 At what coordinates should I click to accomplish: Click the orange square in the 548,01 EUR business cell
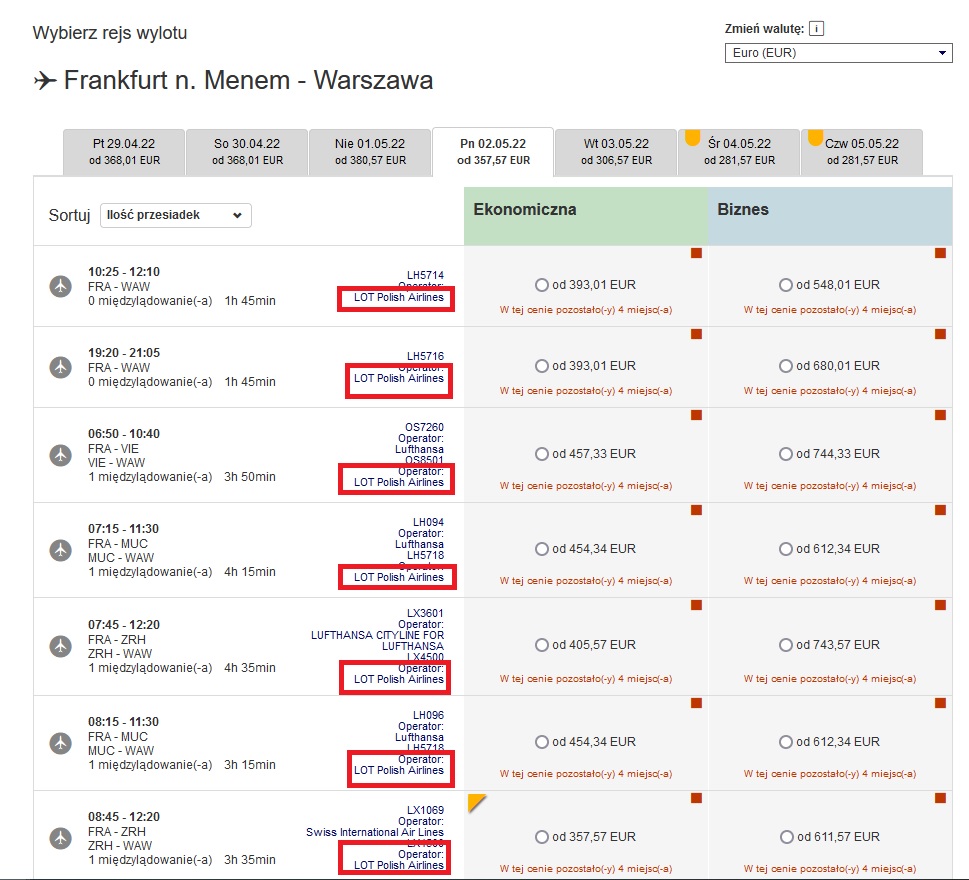941,253
